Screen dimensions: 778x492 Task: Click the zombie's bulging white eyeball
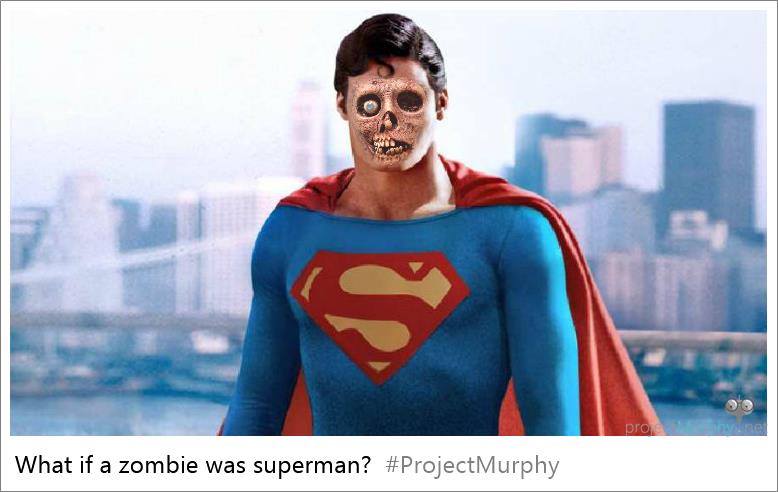[x=369, y=107]
